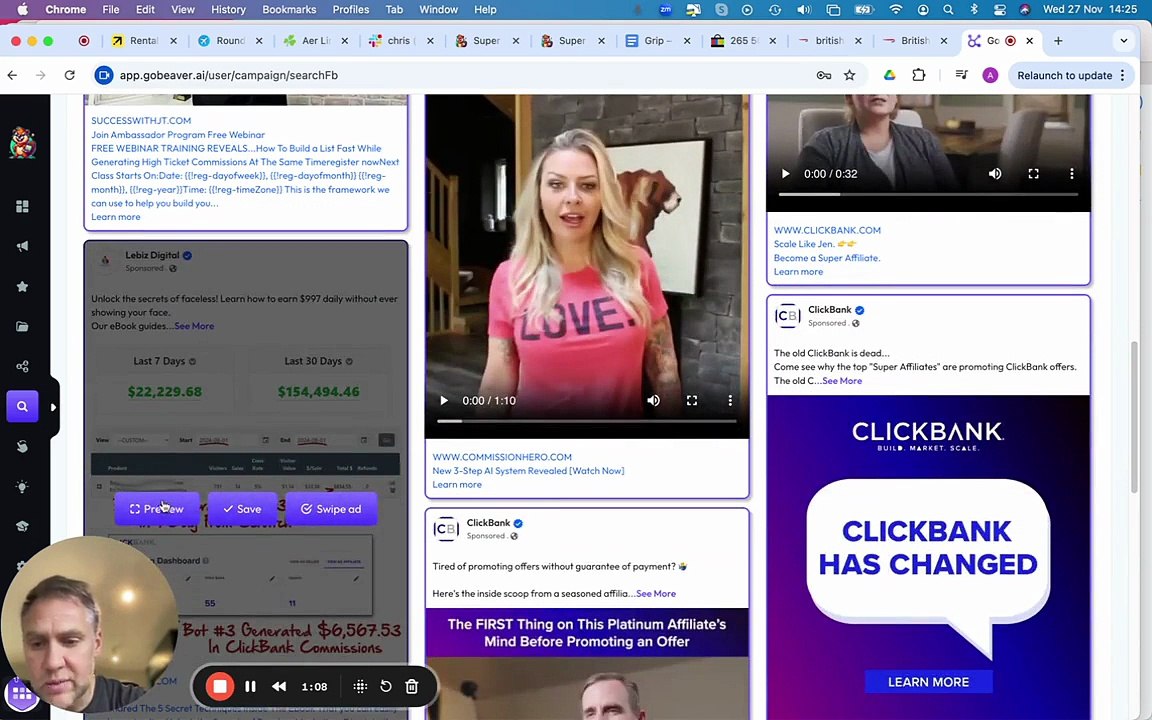Open a new browser tab
The height and width of the screenshot is (720, 1152).
pos(1058,40)
